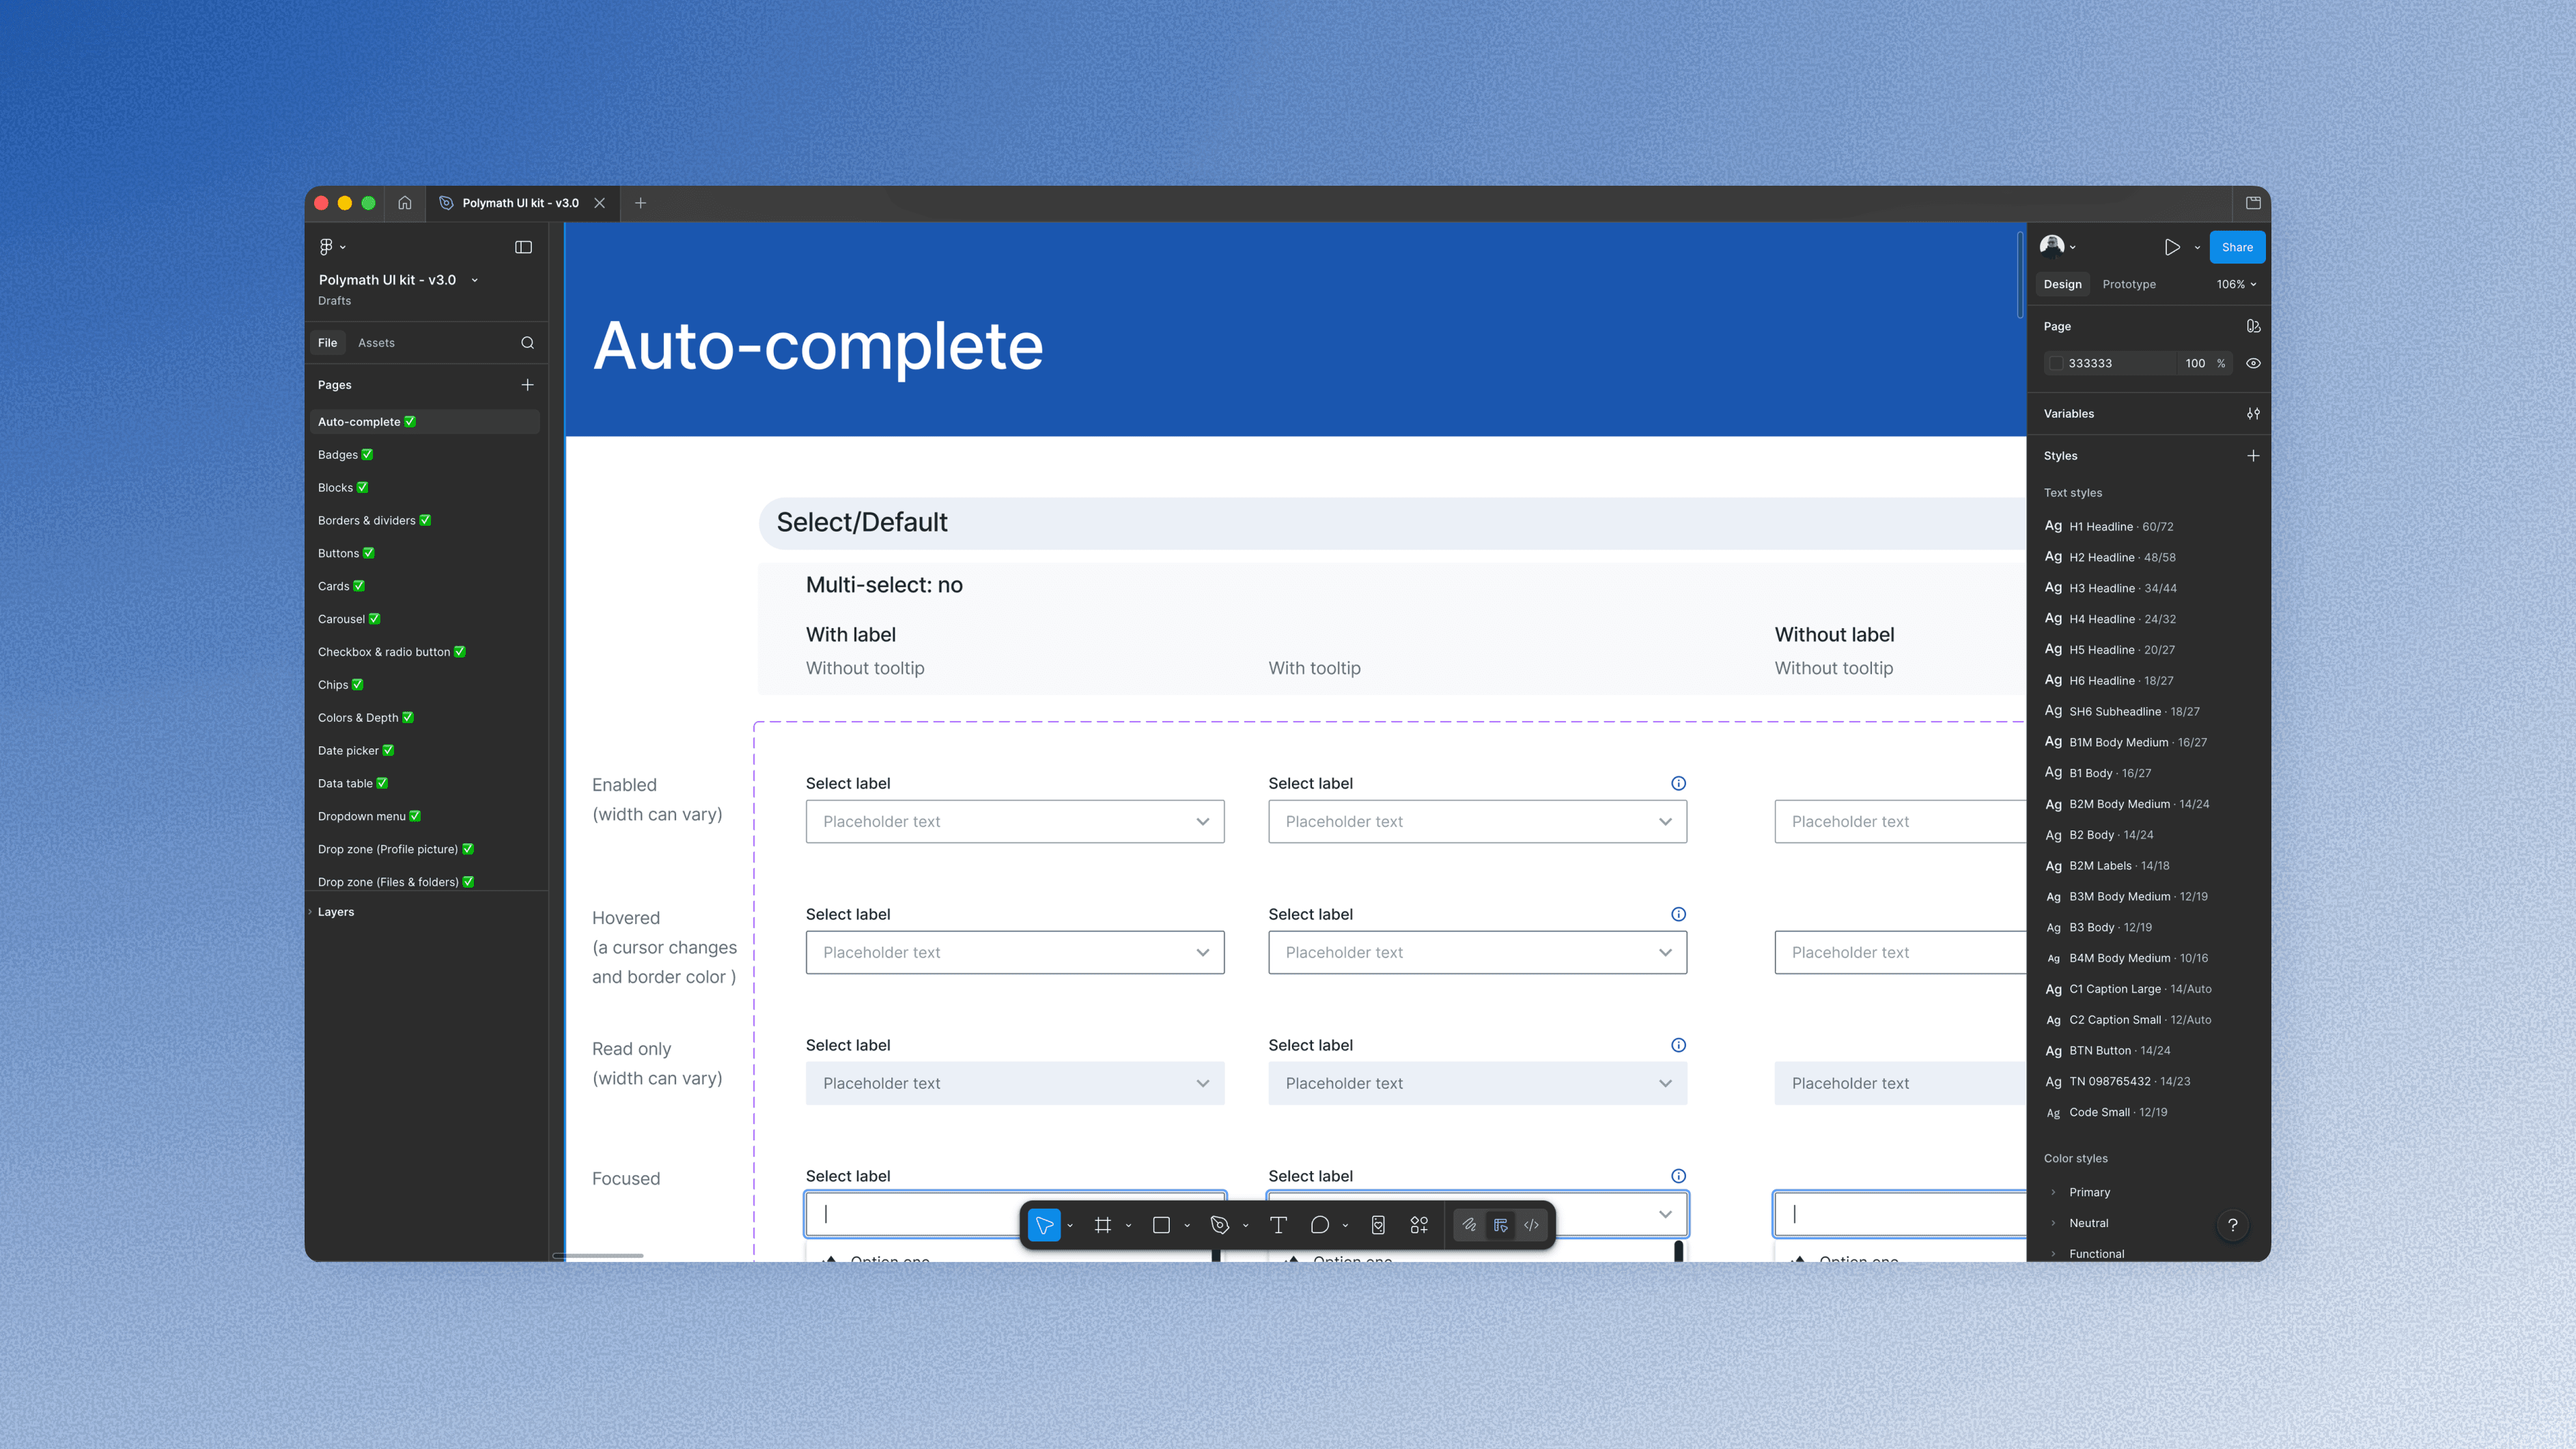The width and height of the screenshot is (2576, 1449).
Task: Switch to Dev Mode code icon
Action: coord(1531,1225)
